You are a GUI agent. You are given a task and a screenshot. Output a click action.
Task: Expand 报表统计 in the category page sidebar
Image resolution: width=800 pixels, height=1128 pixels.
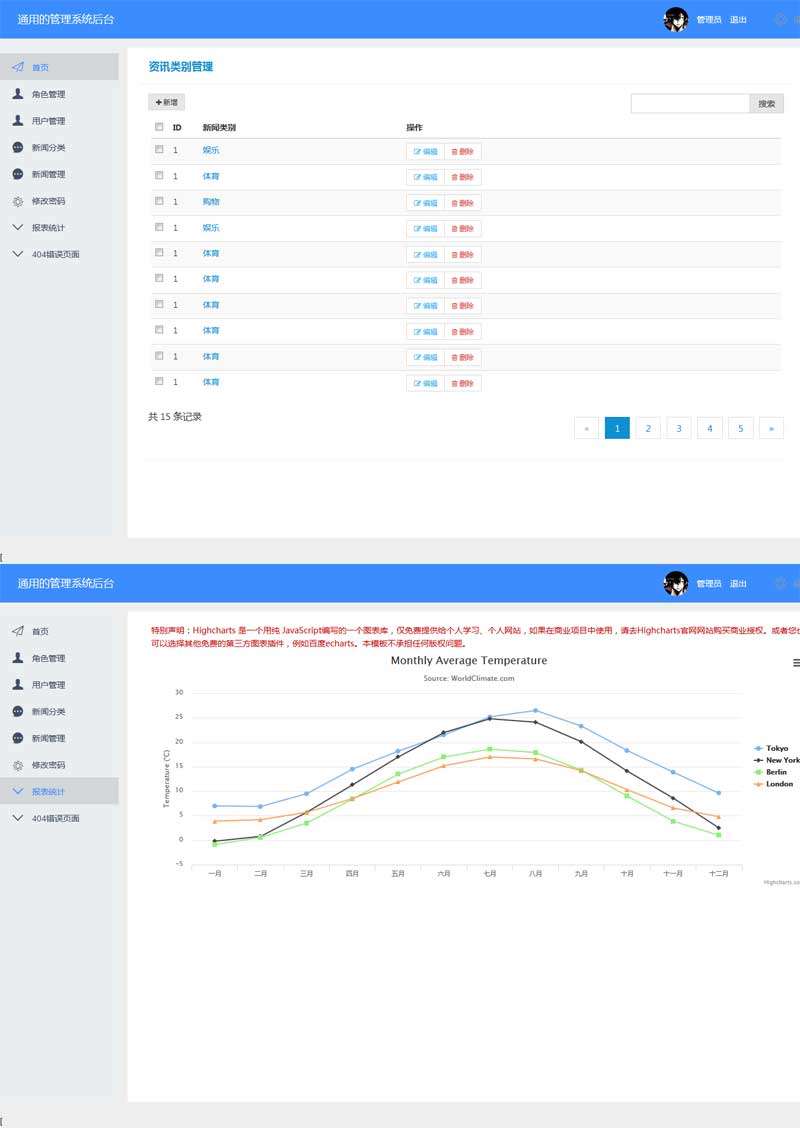(x=18, y=227)
